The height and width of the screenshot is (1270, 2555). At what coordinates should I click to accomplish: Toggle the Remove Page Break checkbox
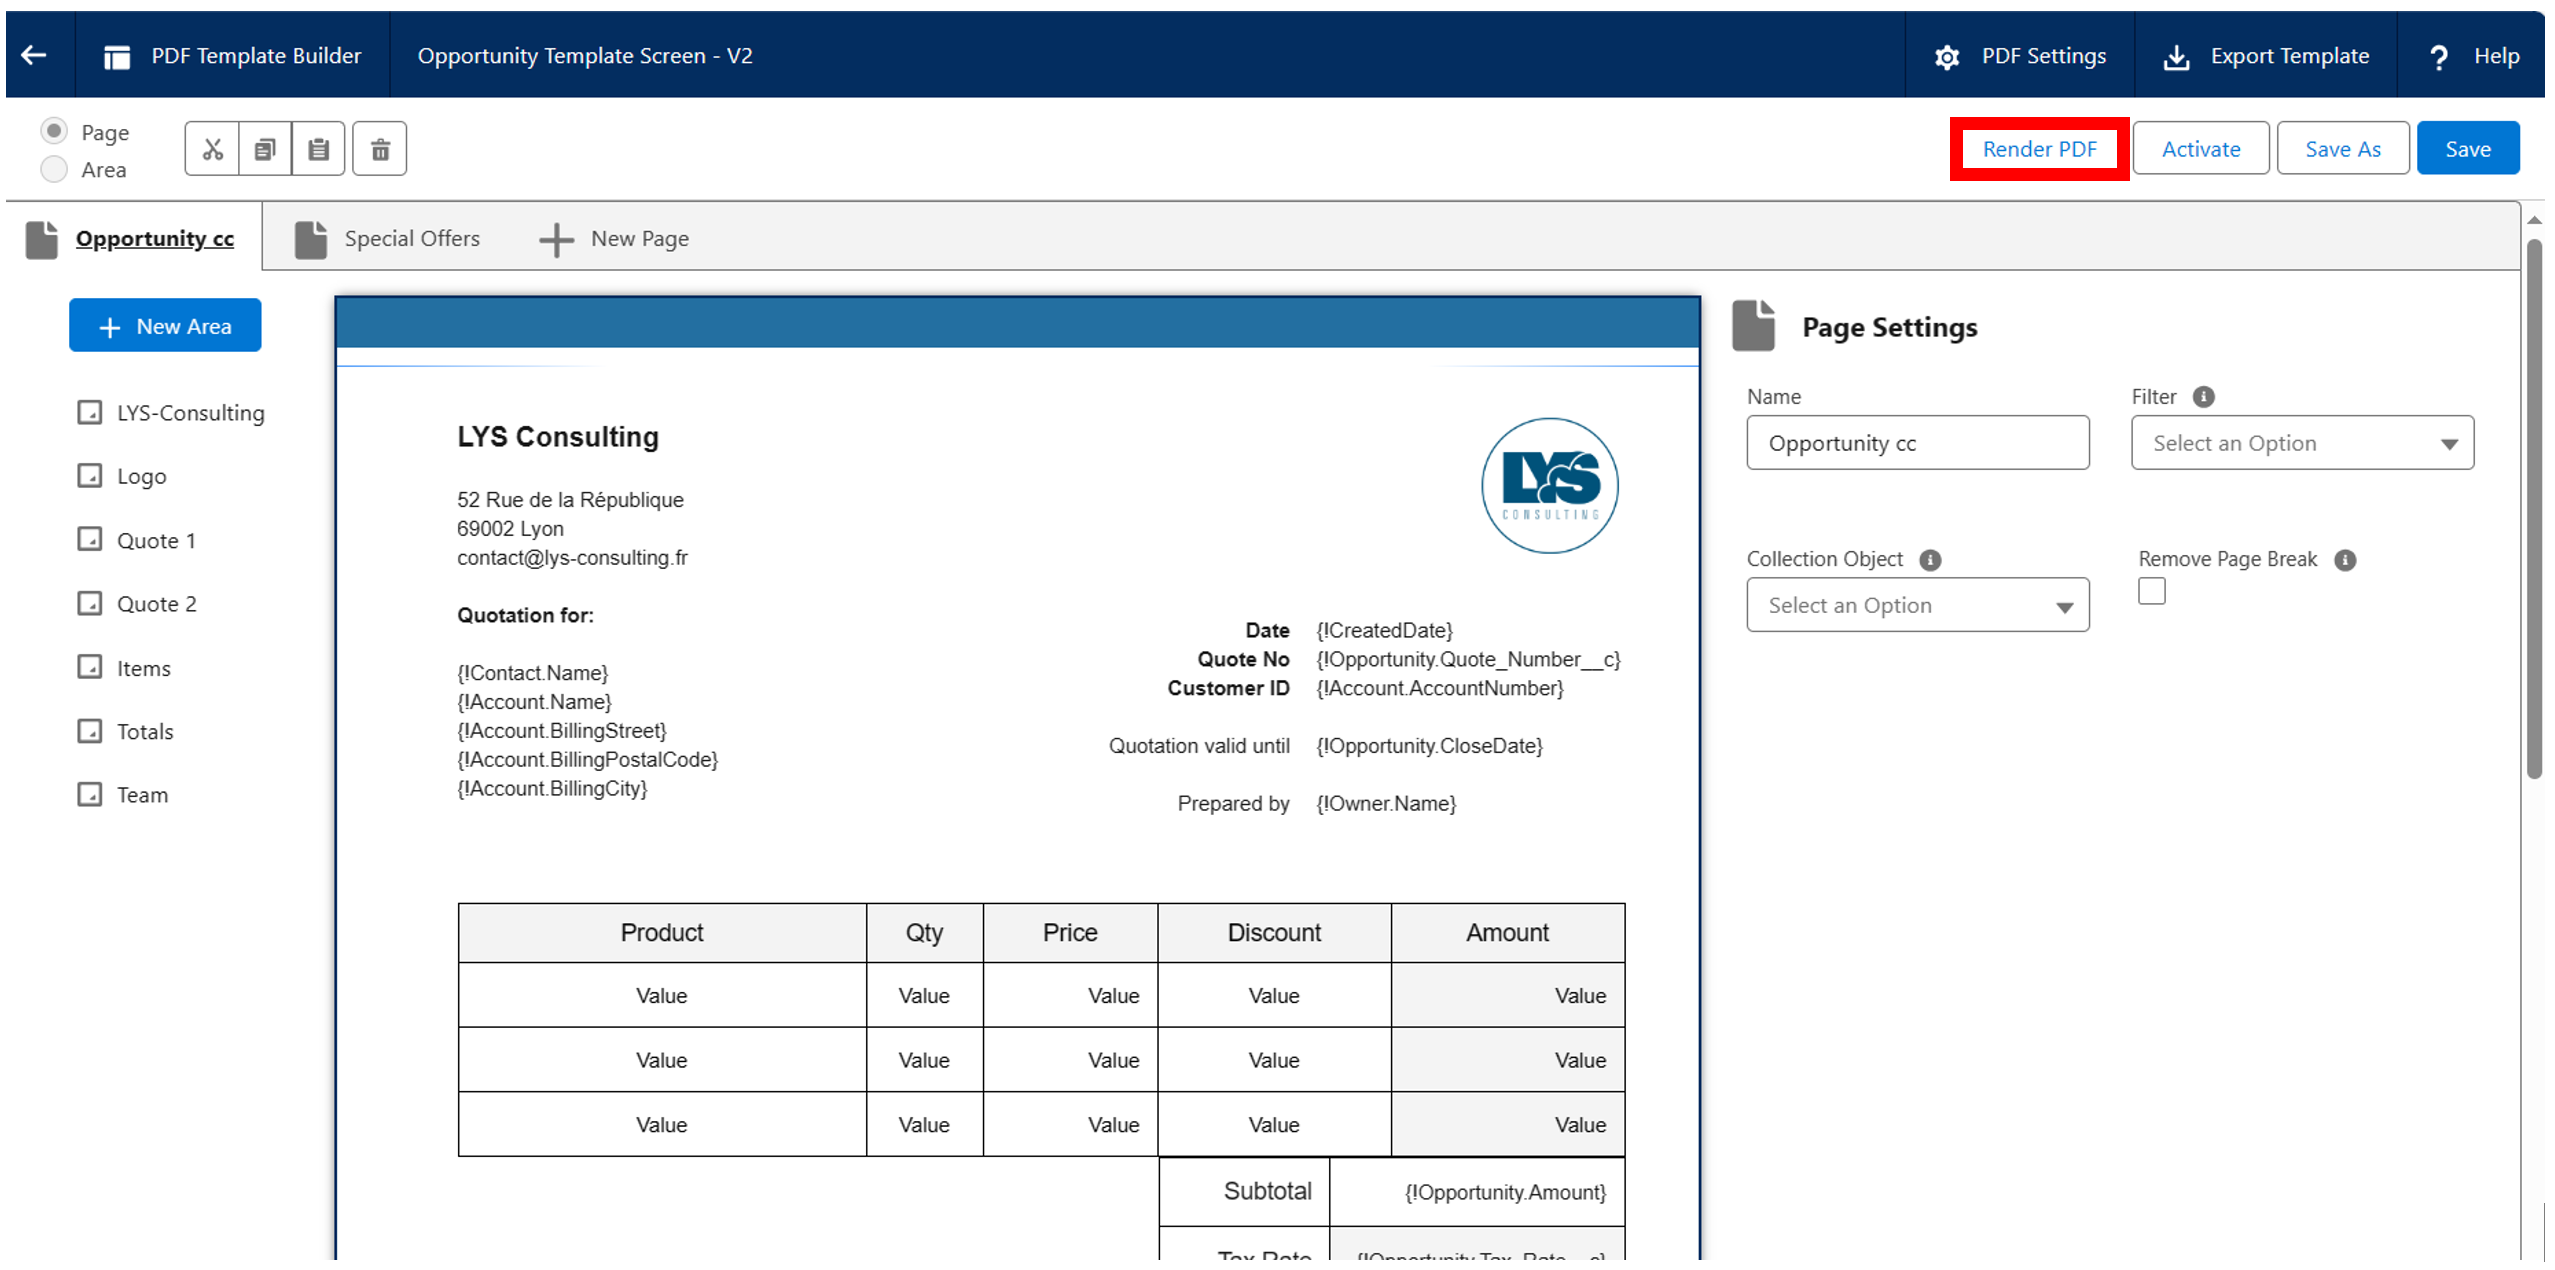coord(2151,592)
